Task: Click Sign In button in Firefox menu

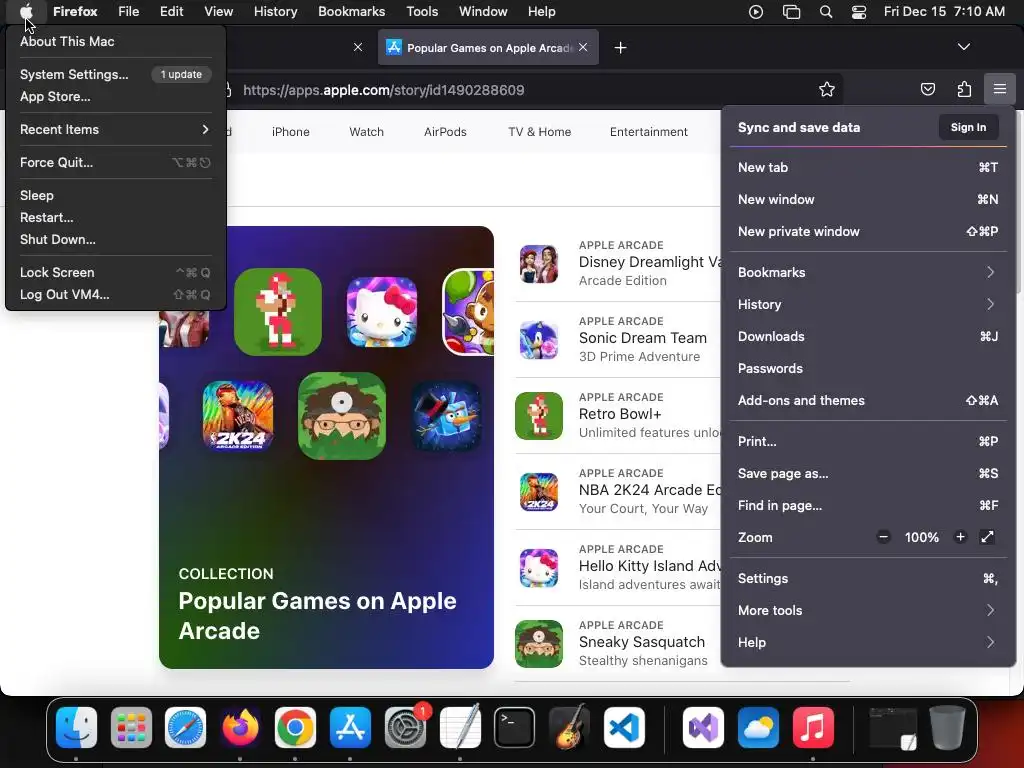Action: pos(968,127)
